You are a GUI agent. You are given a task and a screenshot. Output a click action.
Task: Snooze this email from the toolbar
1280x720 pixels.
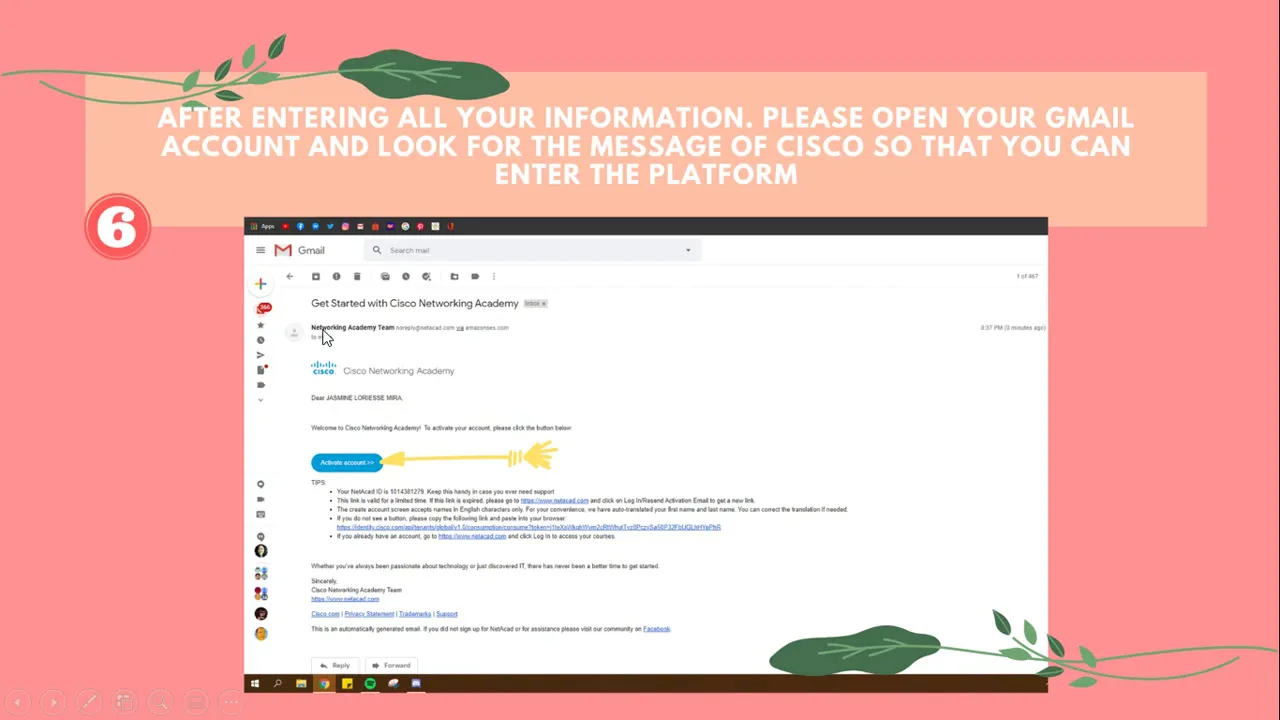[x=406, y=276]
